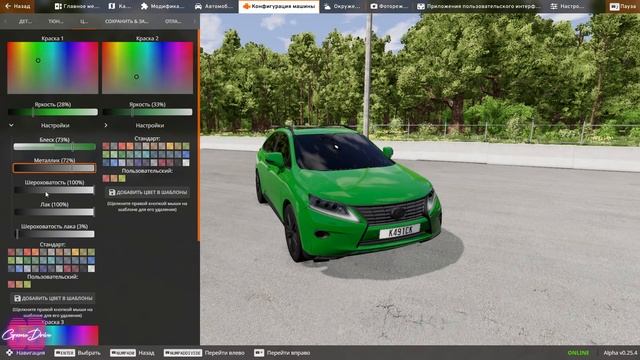Viewport: 640px width, 360px height.
Task: Choose the white last standard swatch under Краска 1
Action: [91, 269]
